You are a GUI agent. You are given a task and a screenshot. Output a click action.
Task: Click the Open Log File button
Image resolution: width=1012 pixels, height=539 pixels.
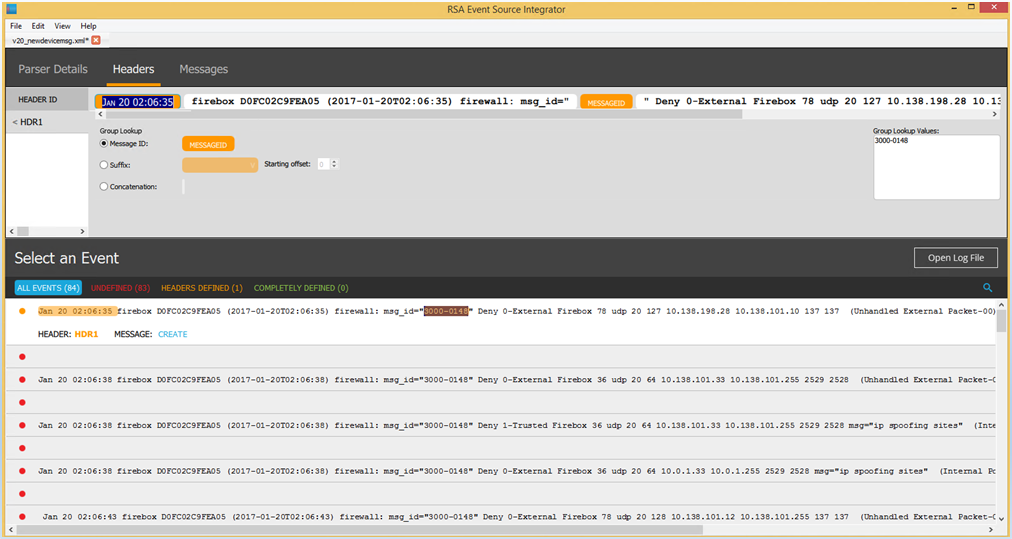pyautogui.click(x=956, y=258)
